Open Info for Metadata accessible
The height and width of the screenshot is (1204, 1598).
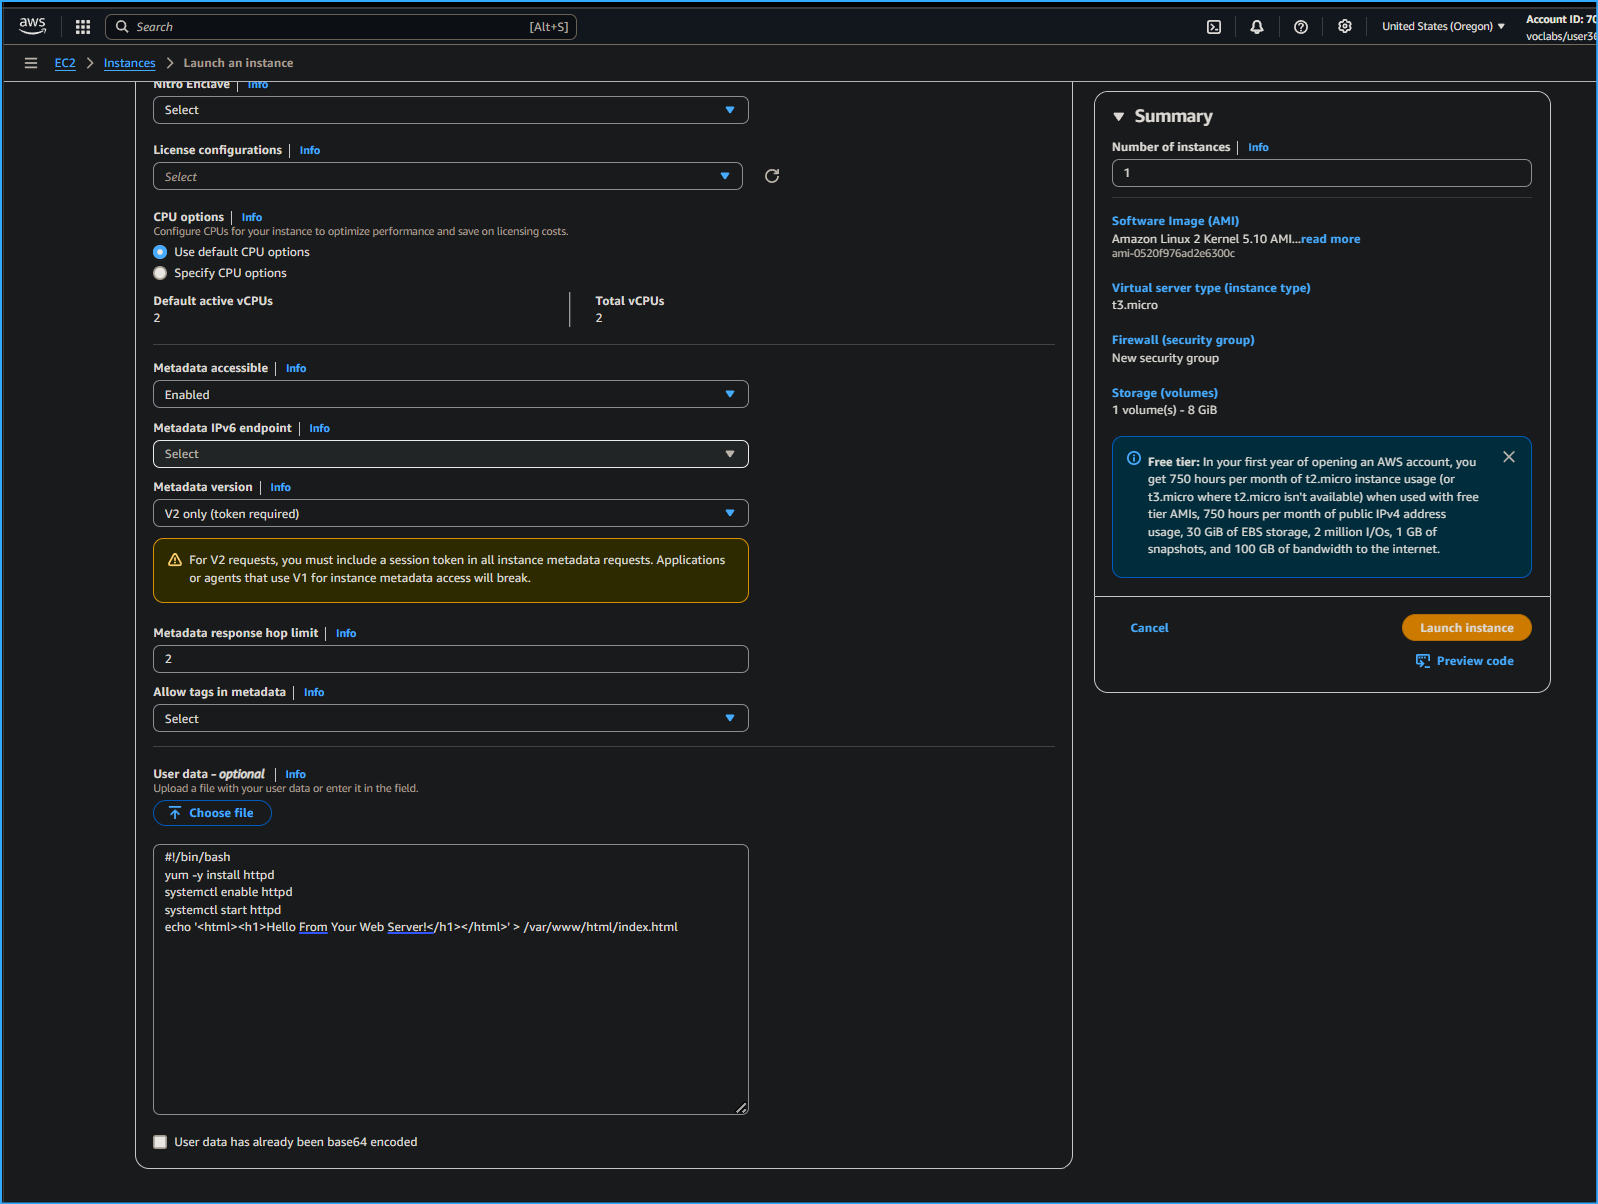pos(296,368)
